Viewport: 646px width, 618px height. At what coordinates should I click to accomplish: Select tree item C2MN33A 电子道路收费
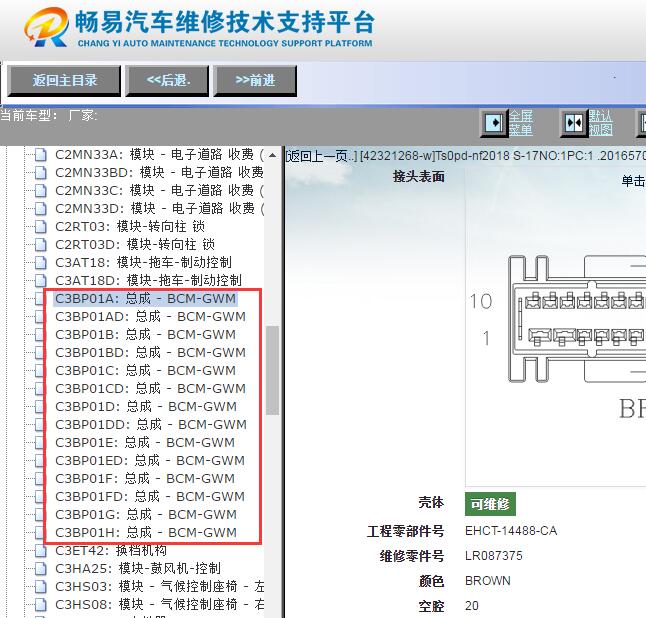point(159,154)
